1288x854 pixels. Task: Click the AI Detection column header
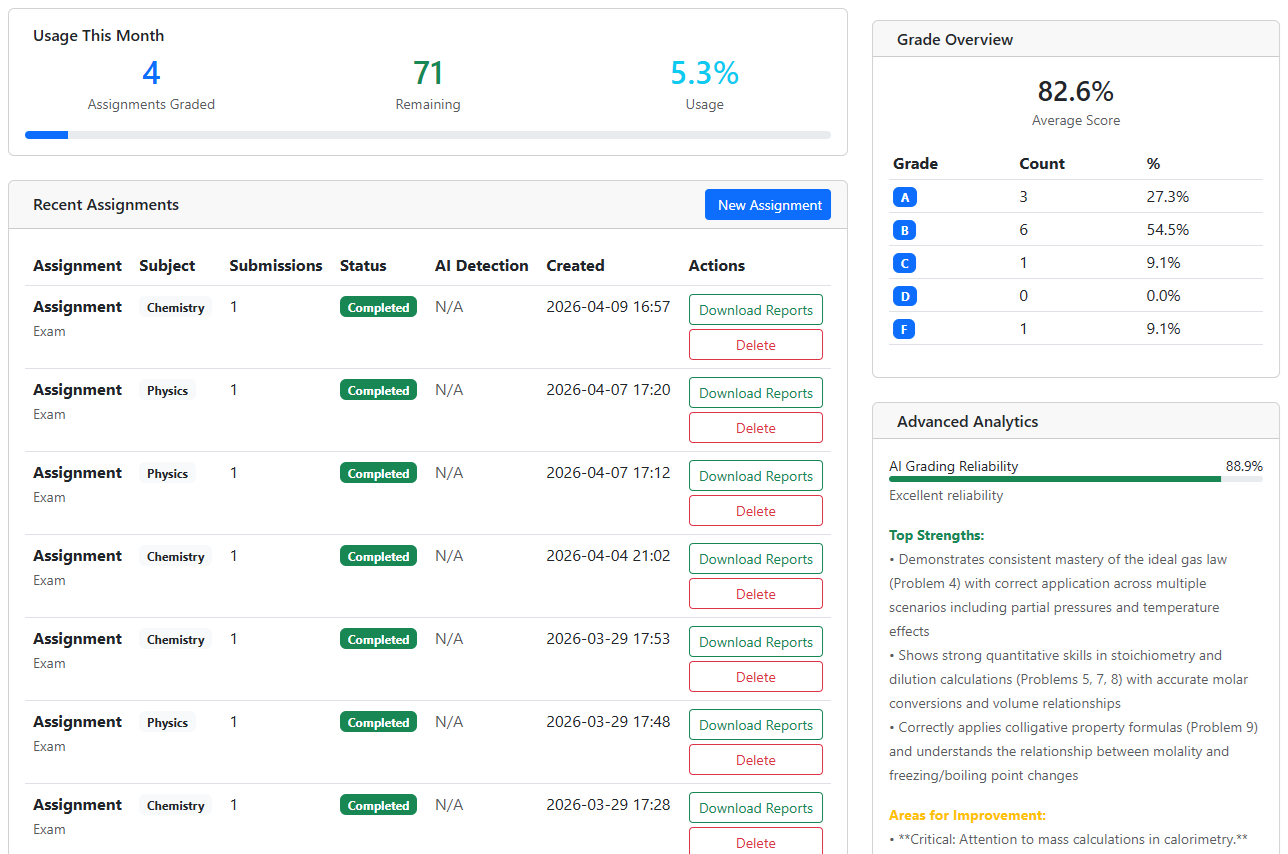481,265
